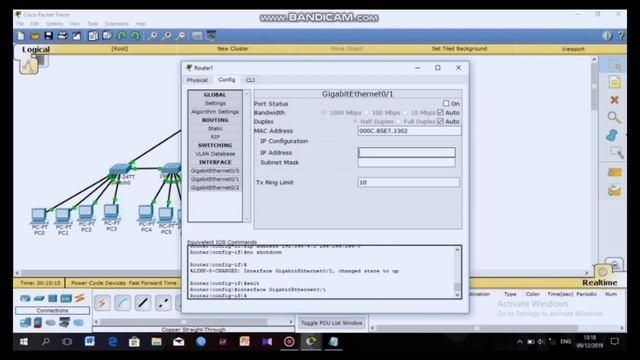Switch to the Config tab
This screenshot has width=640, height=360.
227,80
